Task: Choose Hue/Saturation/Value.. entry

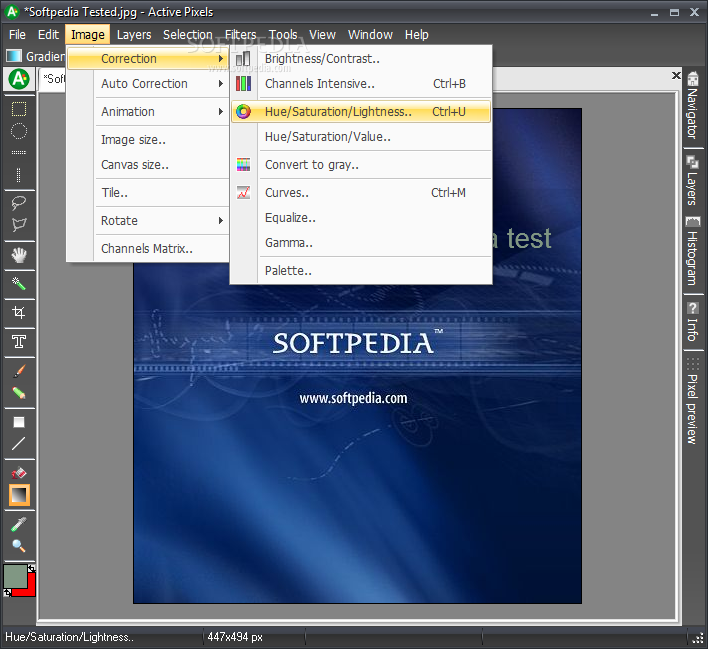Action: click(361, 137)
